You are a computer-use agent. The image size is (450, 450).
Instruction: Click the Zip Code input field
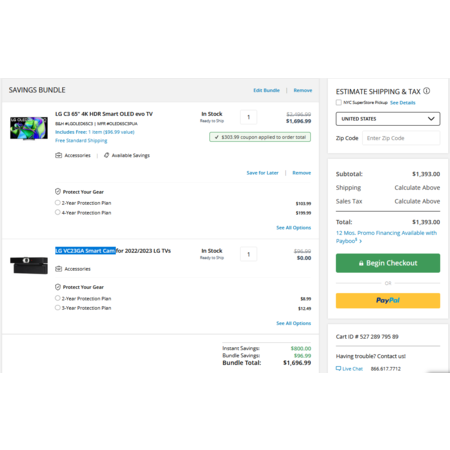pyautogui.click(x=401, y=138)
